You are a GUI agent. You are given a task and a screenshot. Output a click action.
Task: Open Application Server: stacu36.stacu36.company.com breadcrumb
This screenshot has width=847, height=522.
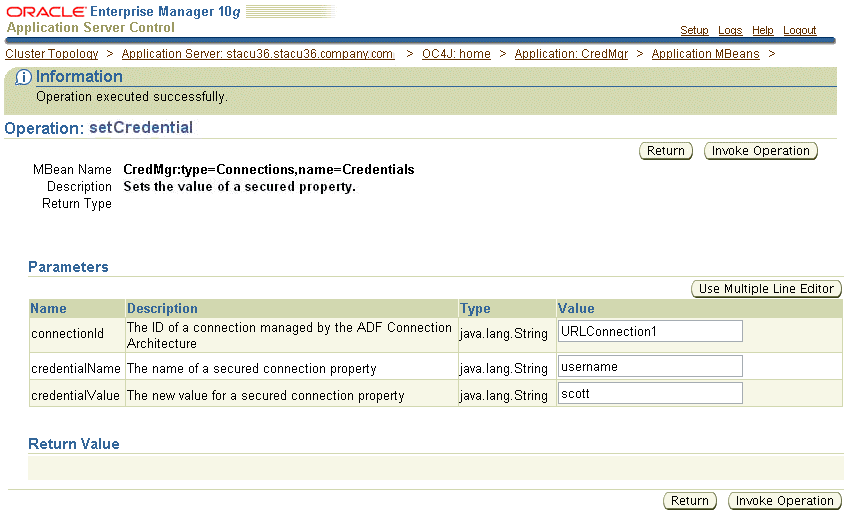point(258,54)
